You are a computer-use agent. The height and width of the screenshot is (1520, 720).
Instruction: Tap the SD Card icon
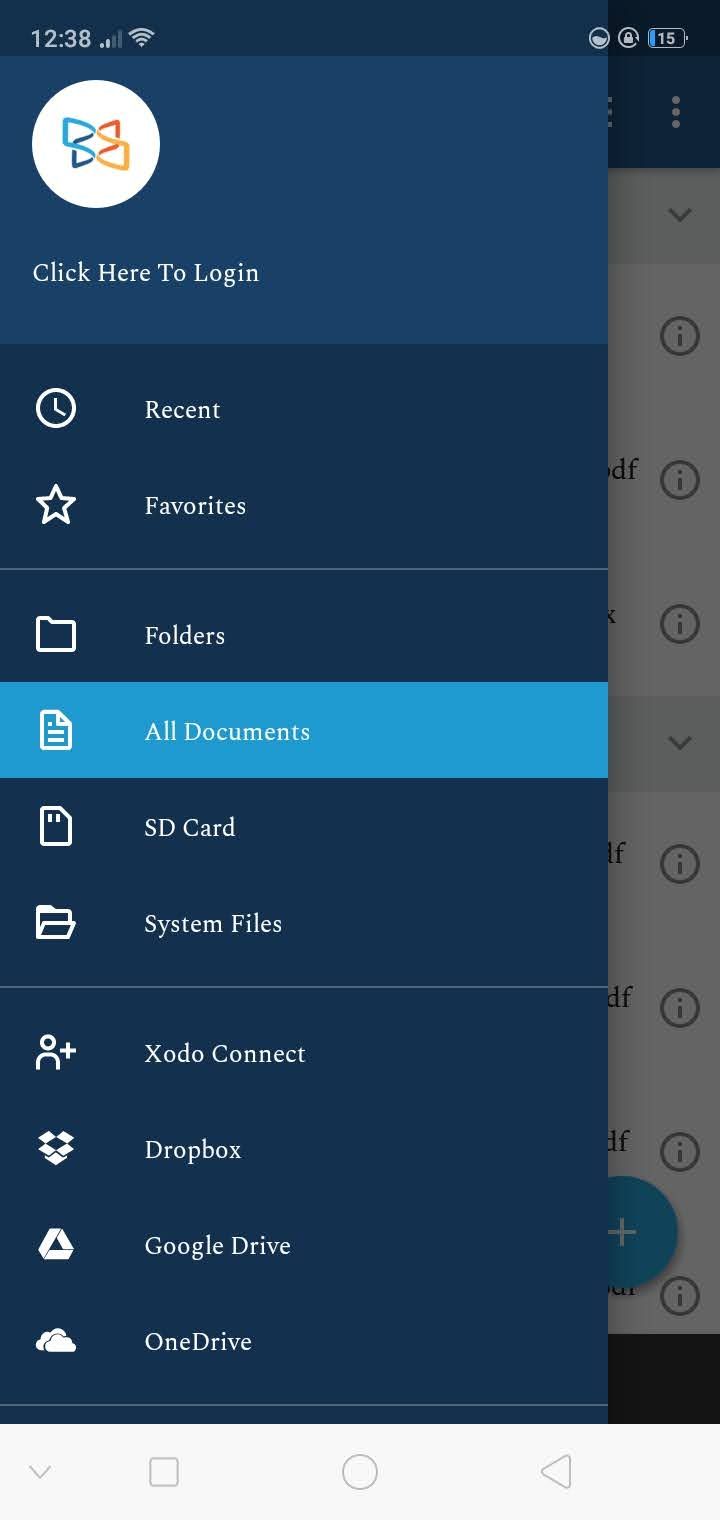[x=56, y=827]
